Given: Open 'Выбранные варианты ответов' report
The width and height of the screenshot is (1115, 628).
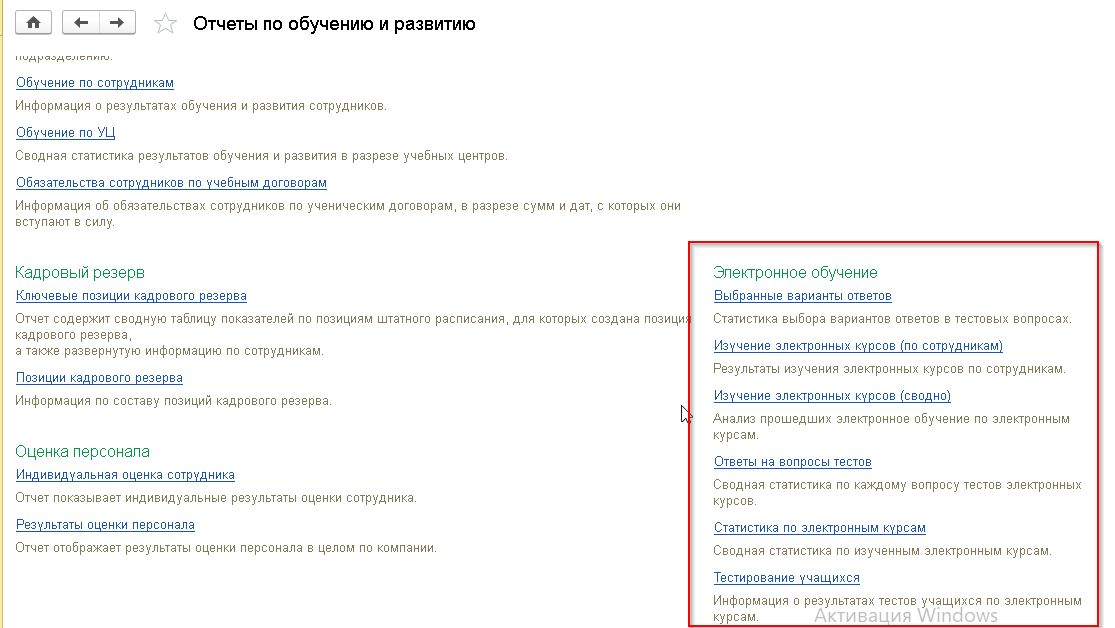Looking at the screenshot, I should pos(802,296).
